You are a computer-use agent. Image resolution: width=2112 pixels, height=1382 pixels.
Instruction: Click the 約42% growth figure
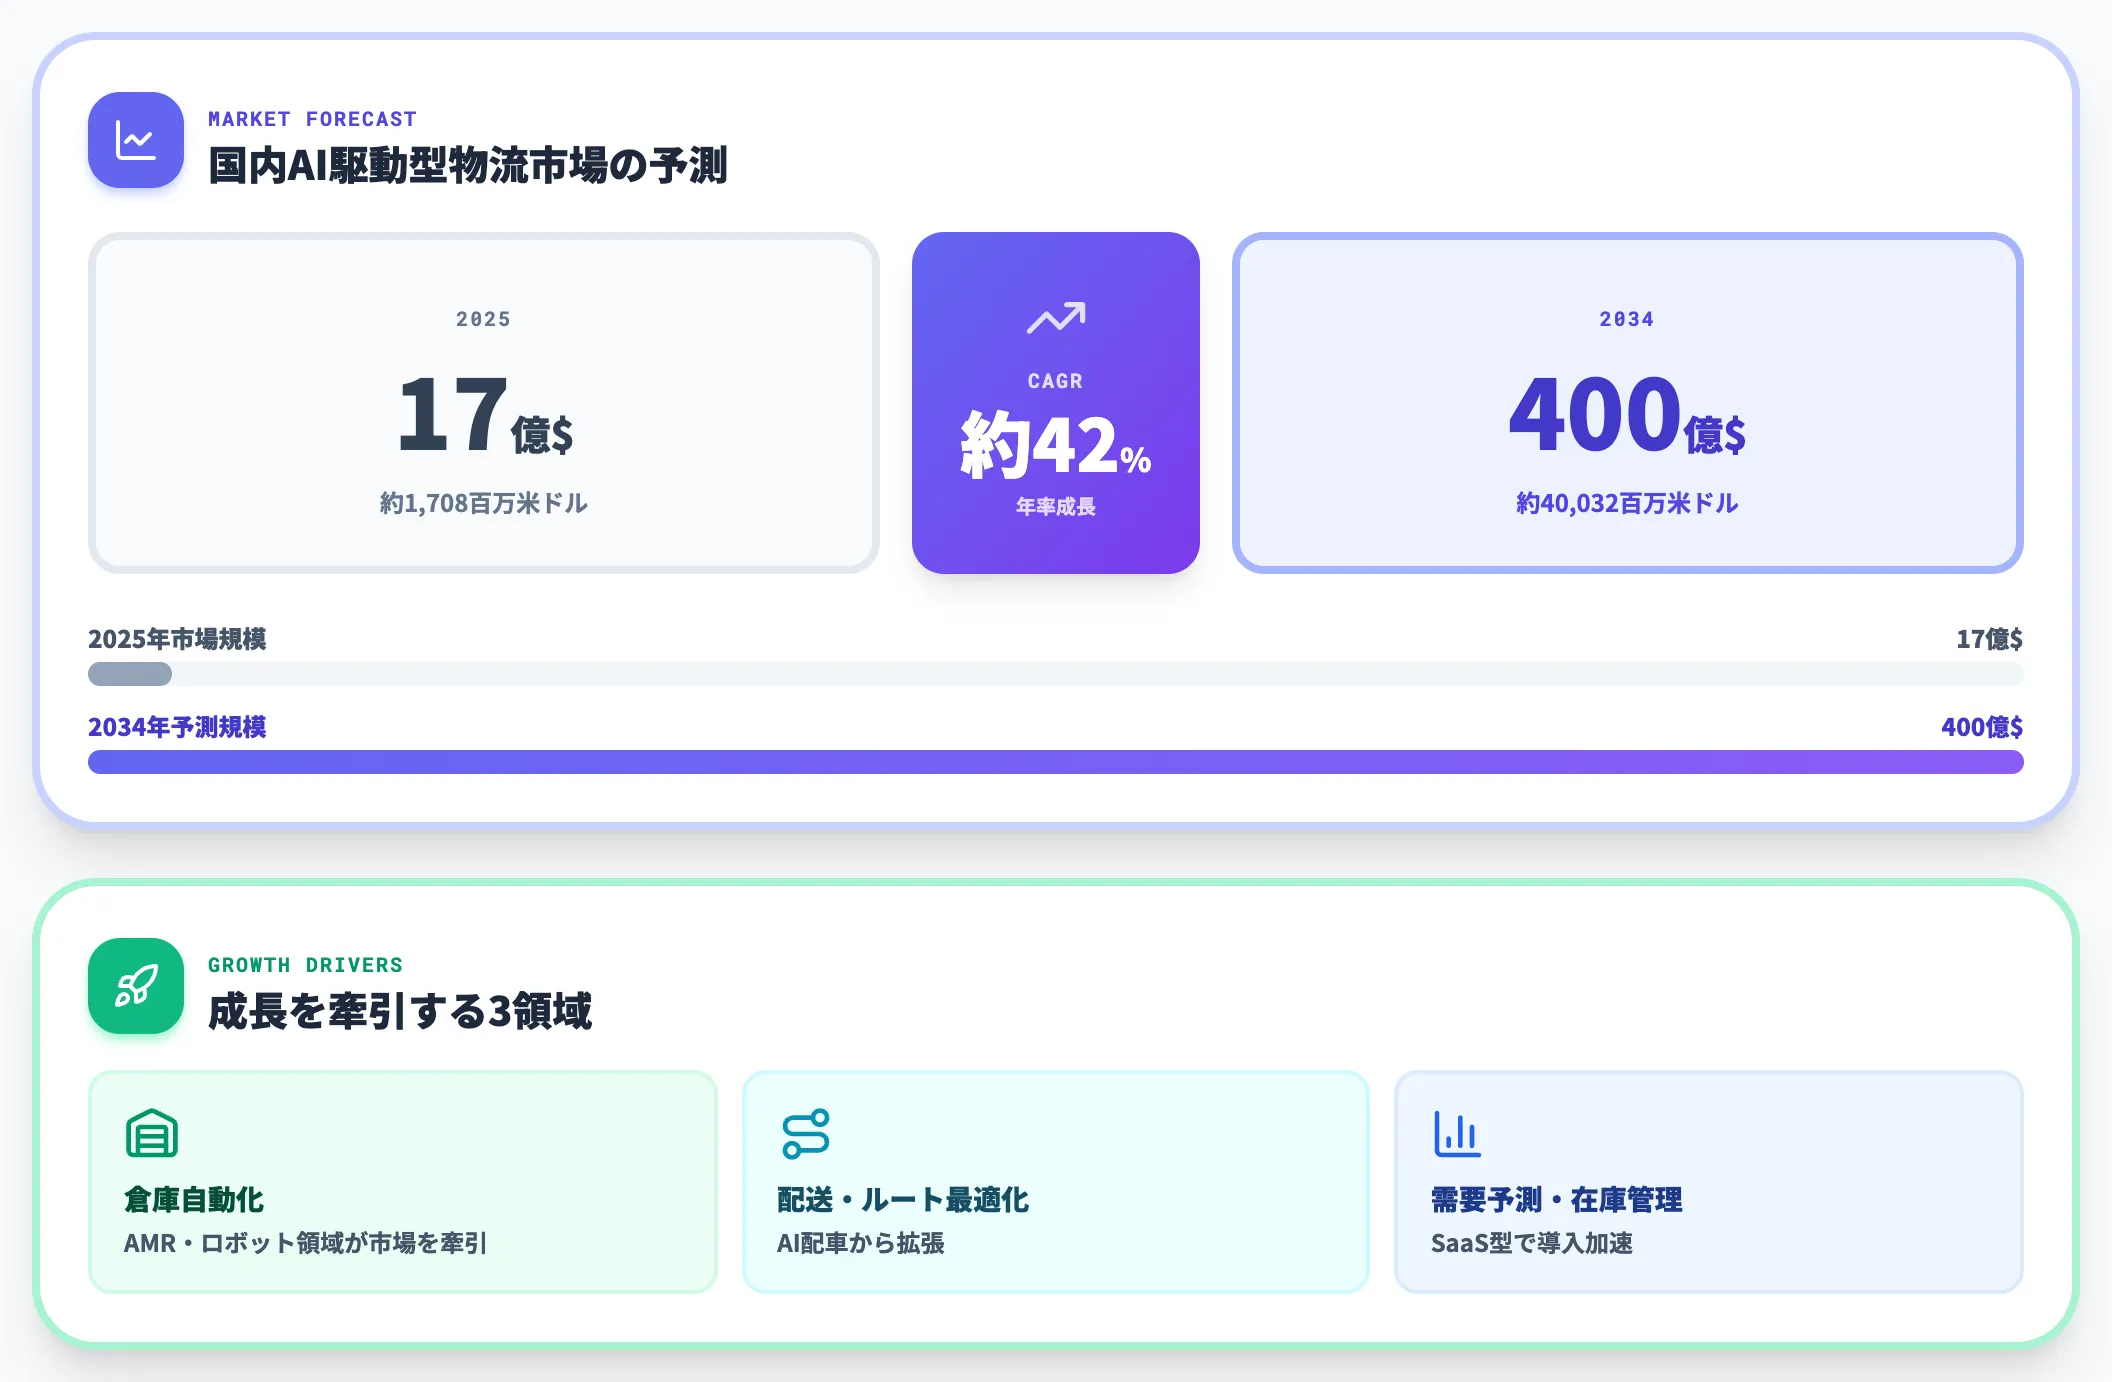[1056, 445]
